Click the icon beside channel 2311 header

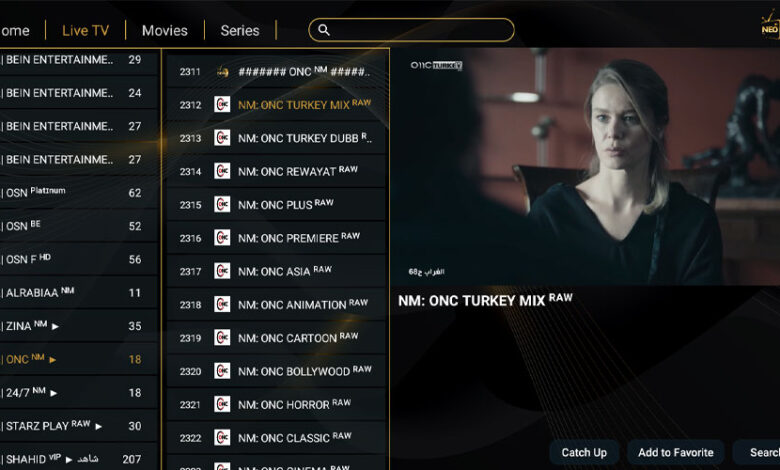pos(222,72)
